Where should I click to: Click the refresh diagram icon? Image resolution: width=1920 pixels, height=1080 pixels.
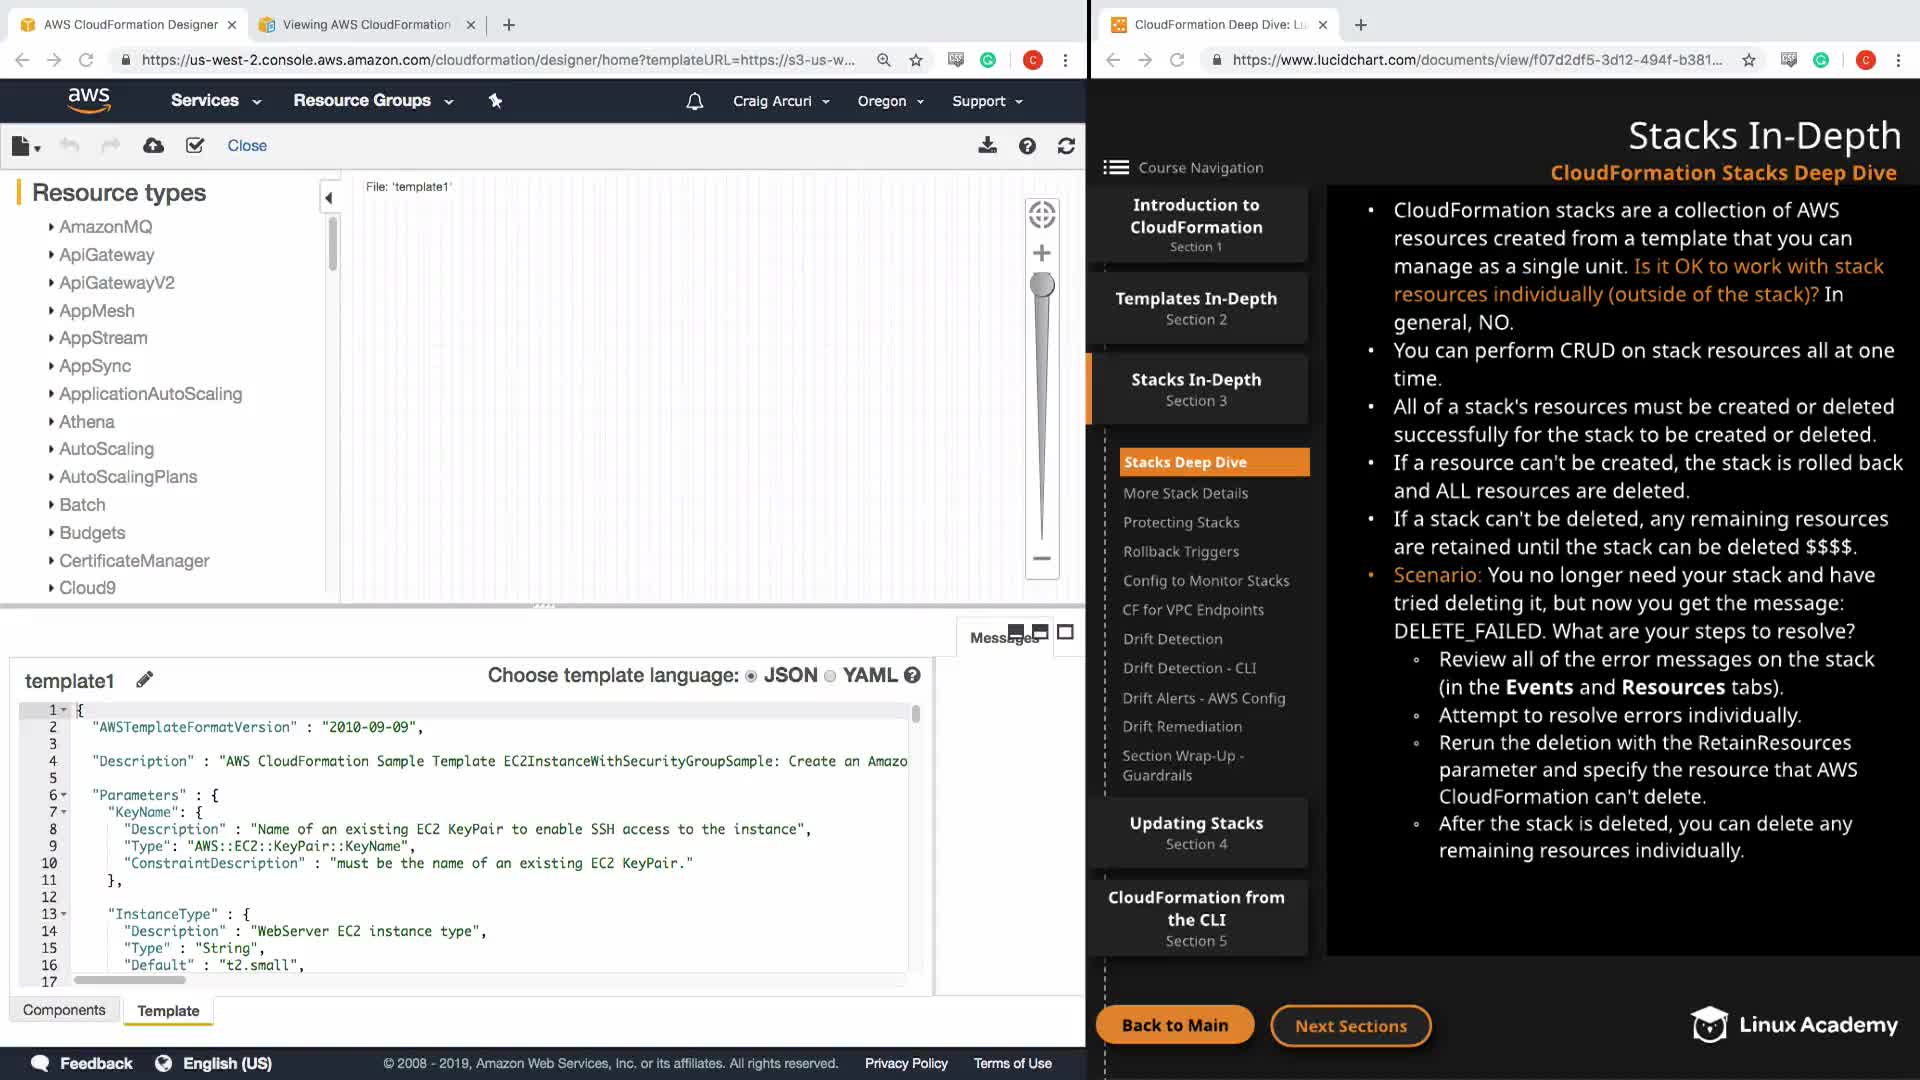click(x=1066, y=146)
